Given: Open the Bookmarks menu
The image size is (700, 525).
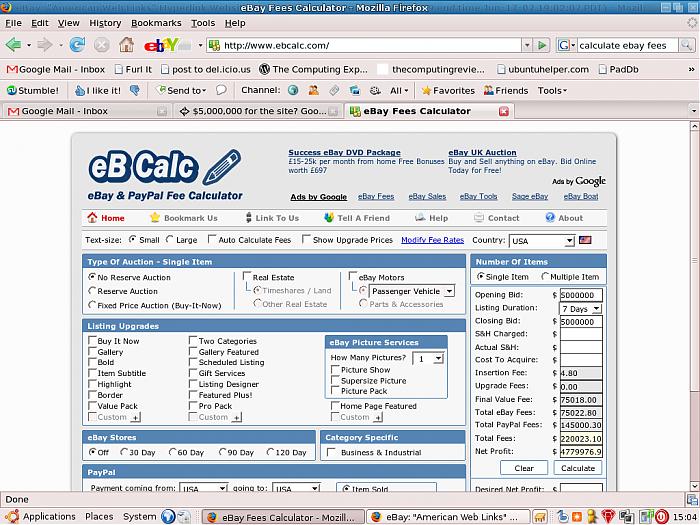Looking at the screenshot, I should [x=156, y=23].
